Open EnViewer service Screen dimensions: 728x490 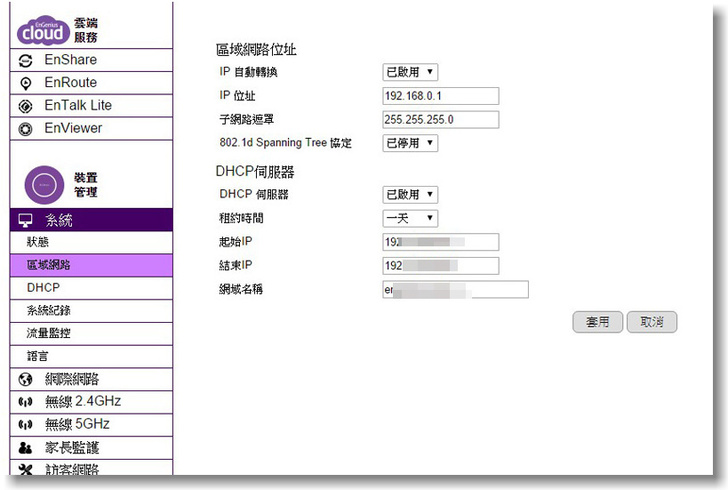91,128
